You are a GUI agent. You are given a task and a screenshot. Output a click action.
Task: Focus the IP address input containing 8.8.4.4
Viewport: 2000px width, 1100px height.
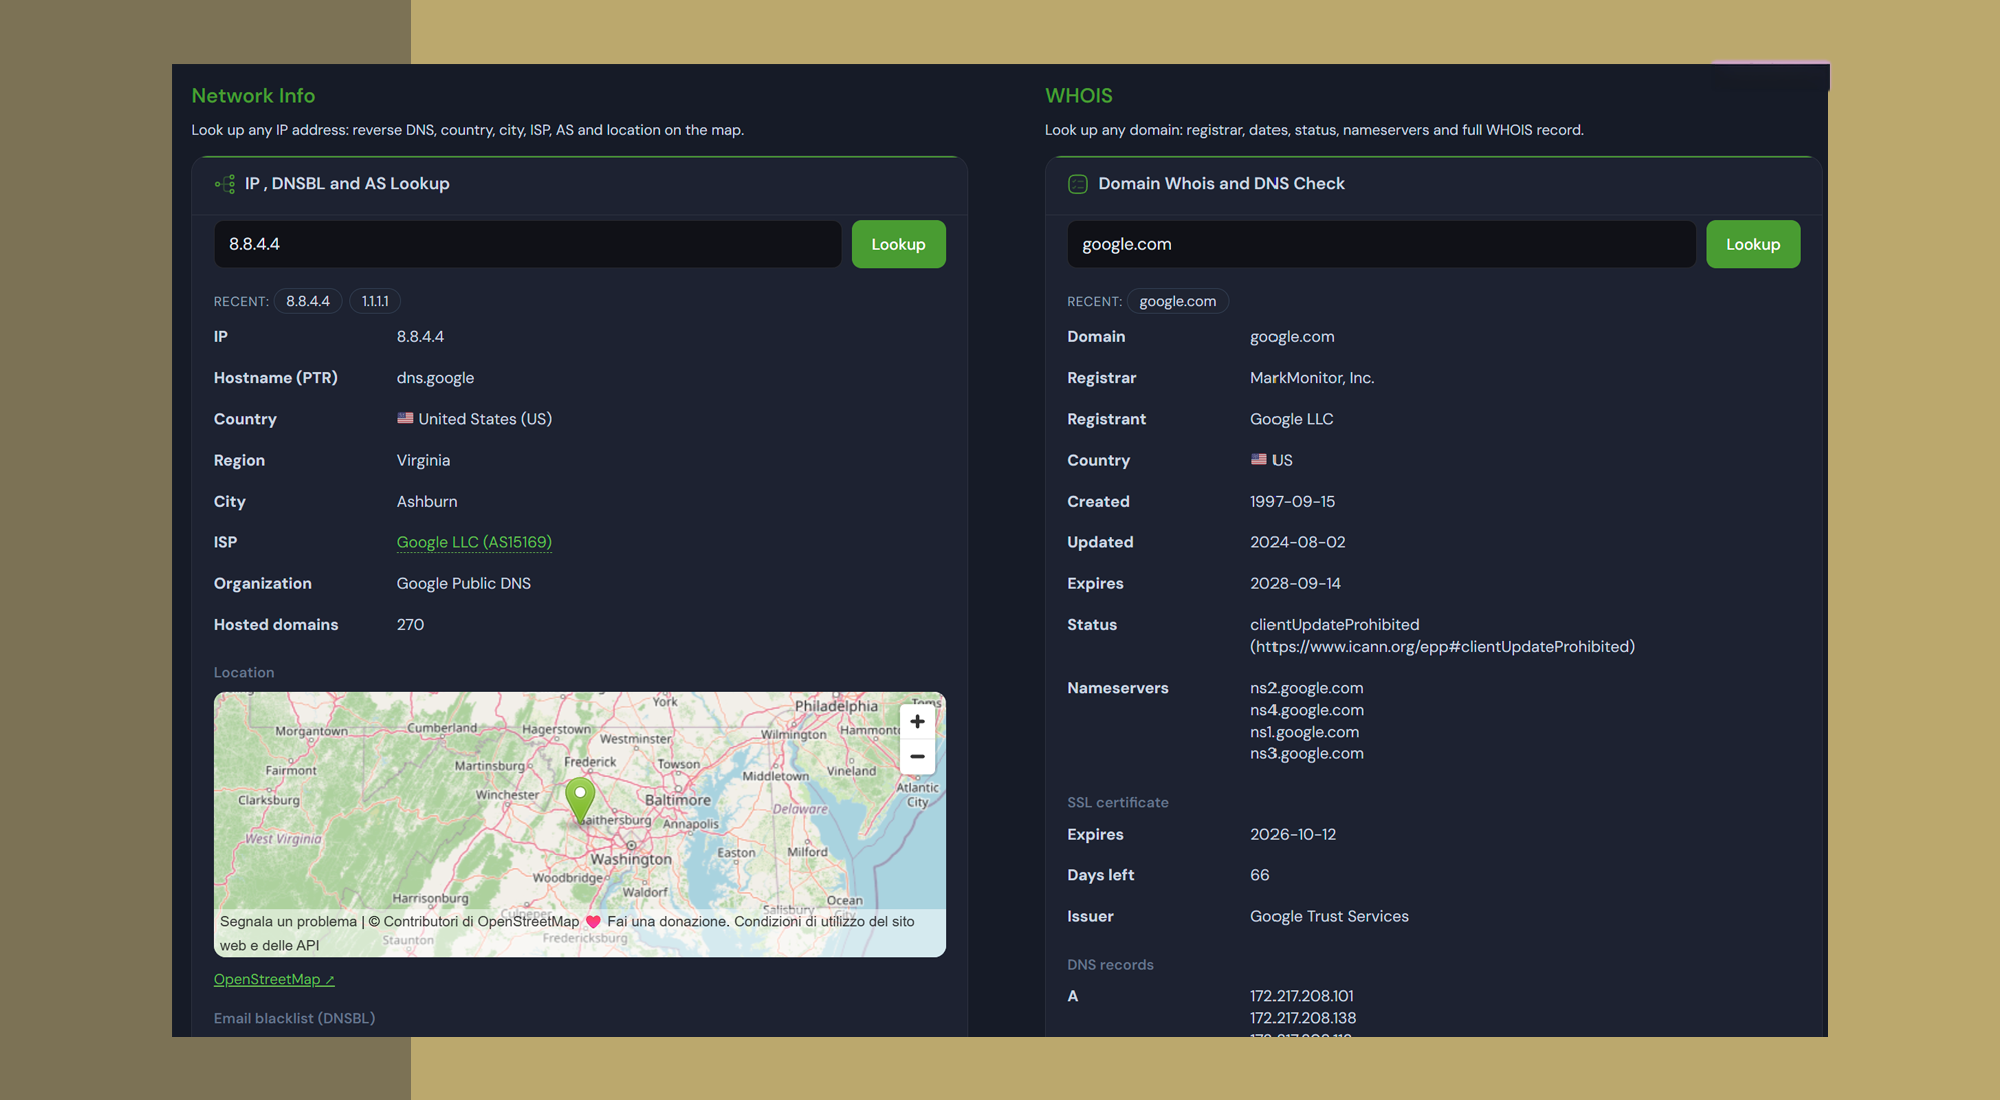527,244
